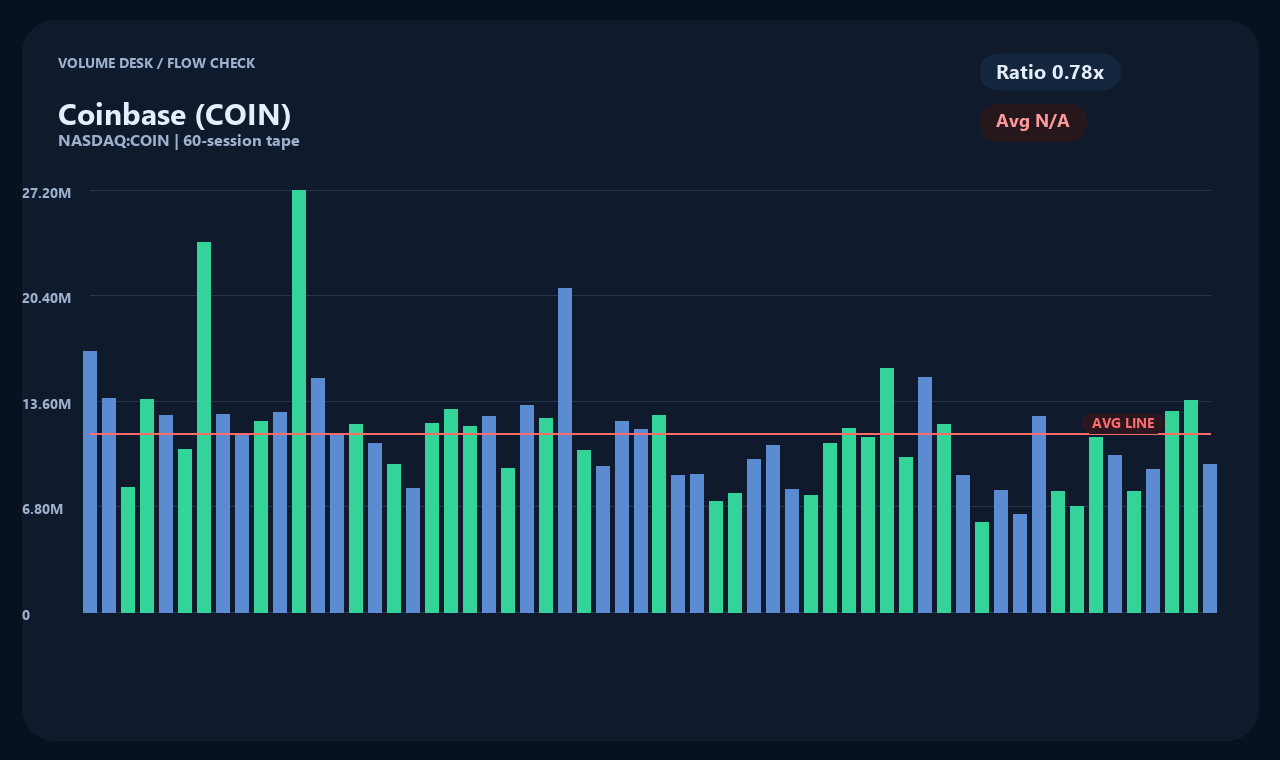Click the 6.80M axis label
This screenshot has height=760, width=1280.
(42, 509)
